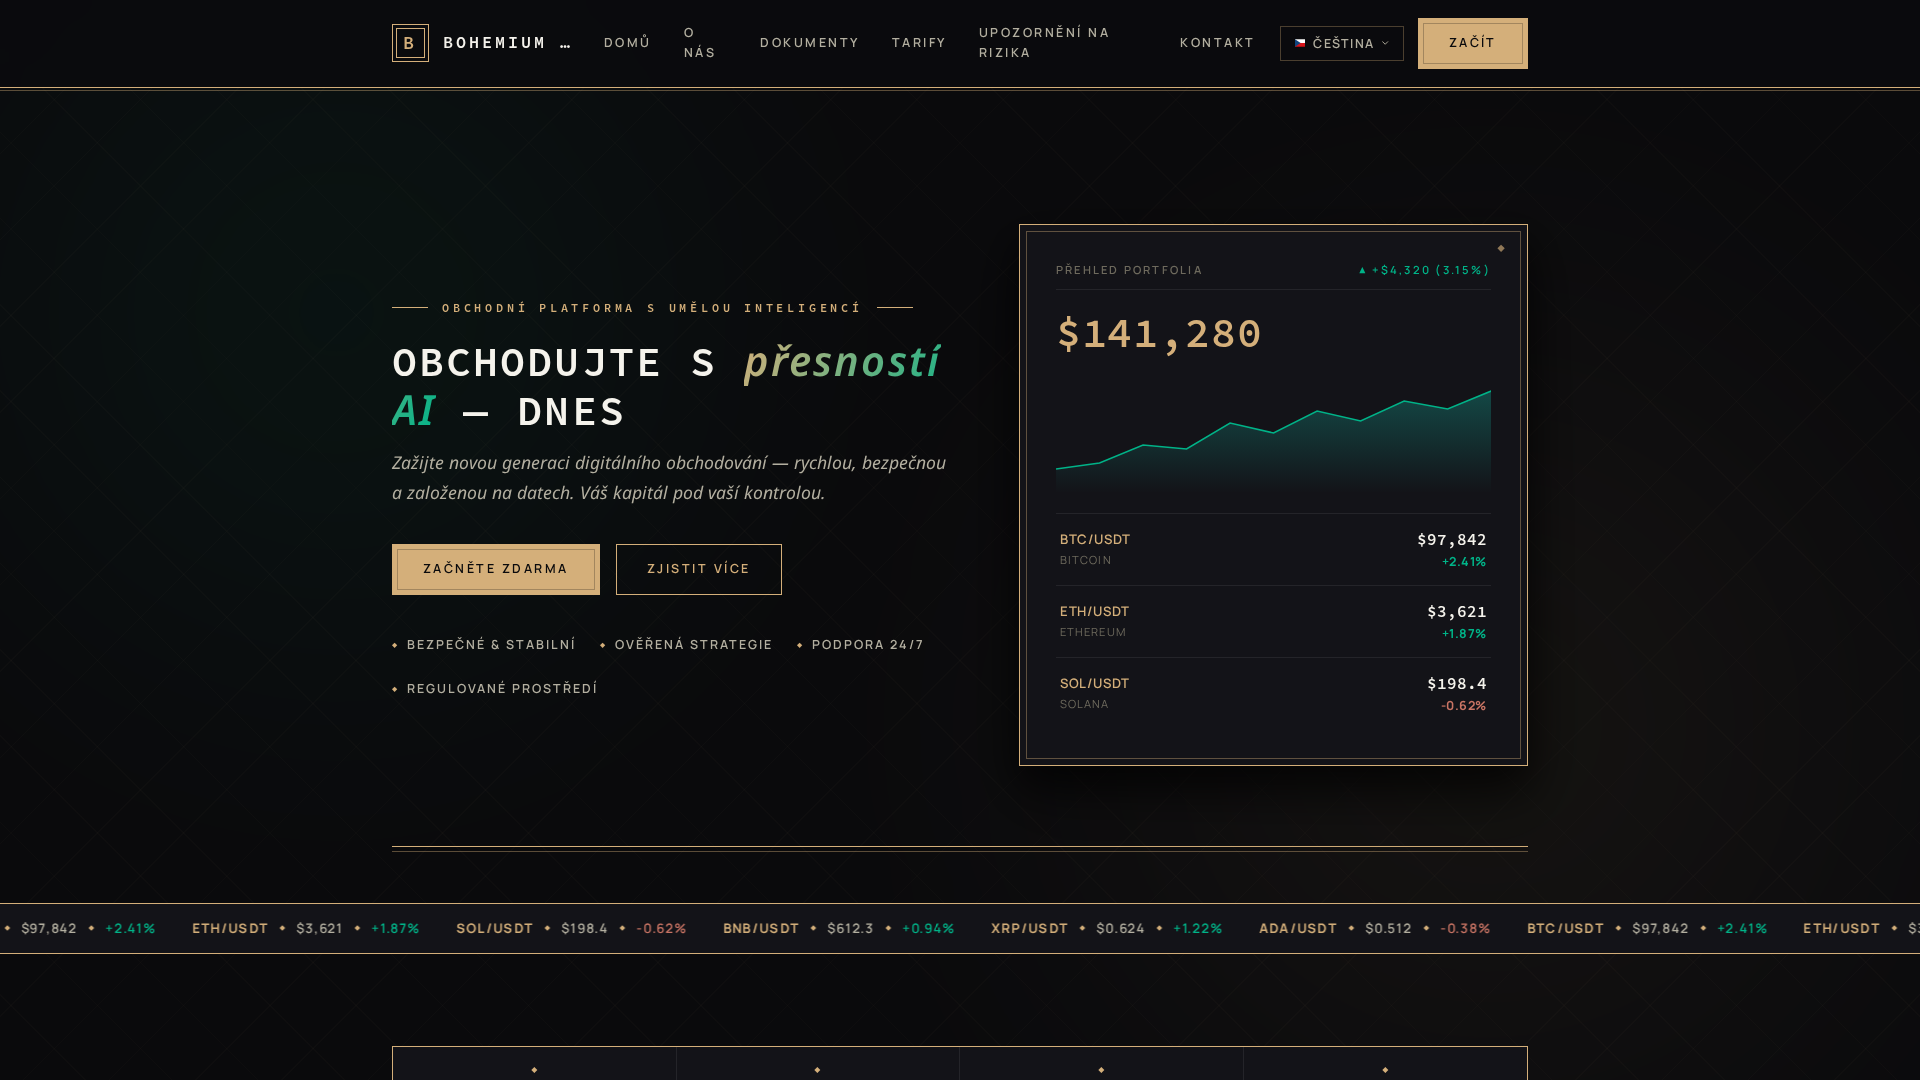1920x1080 pixels.
Task: Click XRP/USDT in the ticker strip
Action: click(x=1030, y=929)
